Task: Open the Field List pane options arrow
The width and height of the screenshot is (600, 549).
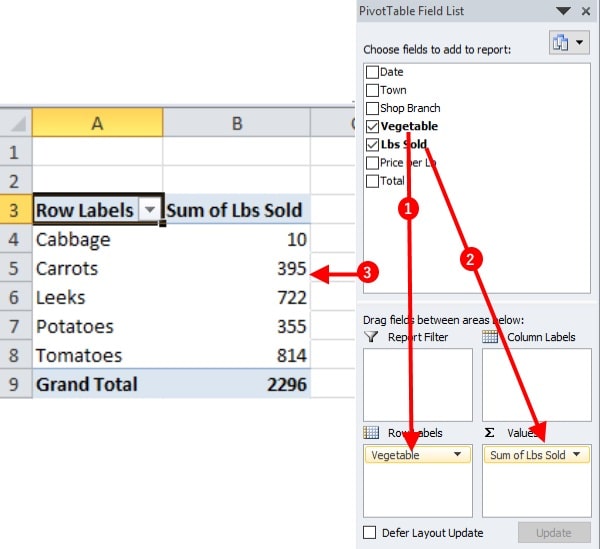Action: [566, 10]
